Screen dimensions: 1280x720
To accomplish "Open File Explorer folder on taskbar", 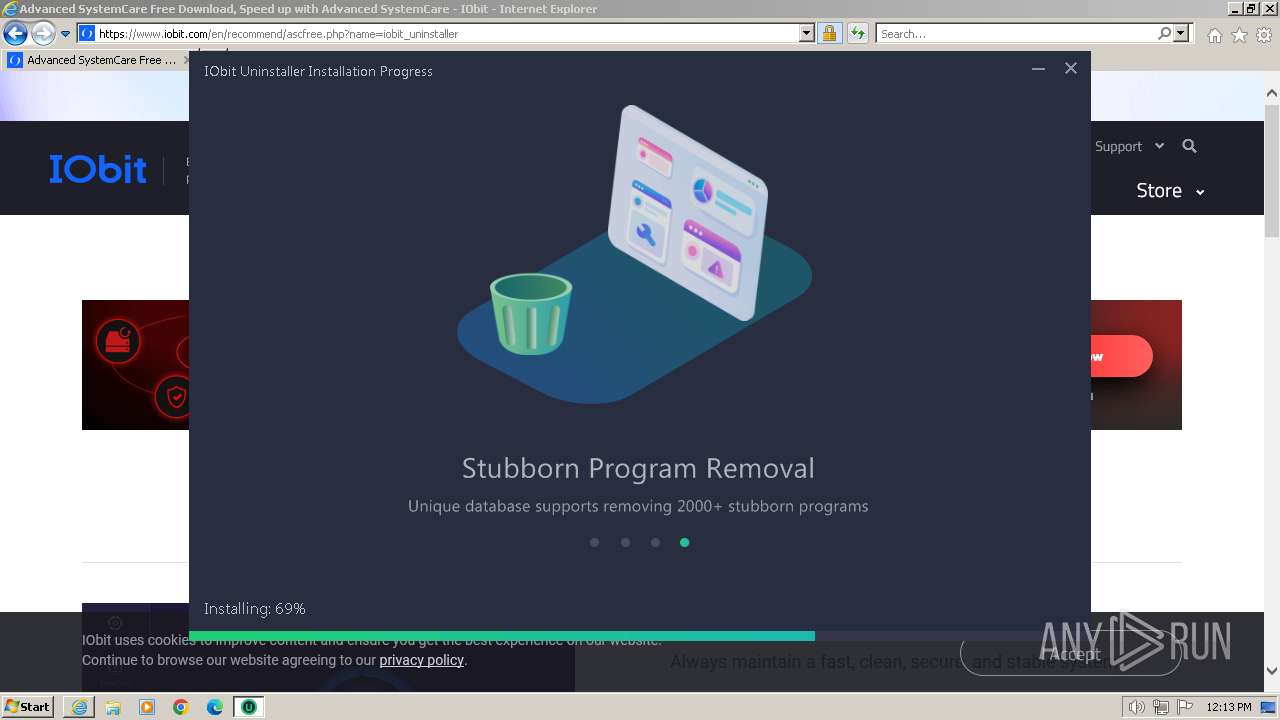I will (x=113, y=707).
